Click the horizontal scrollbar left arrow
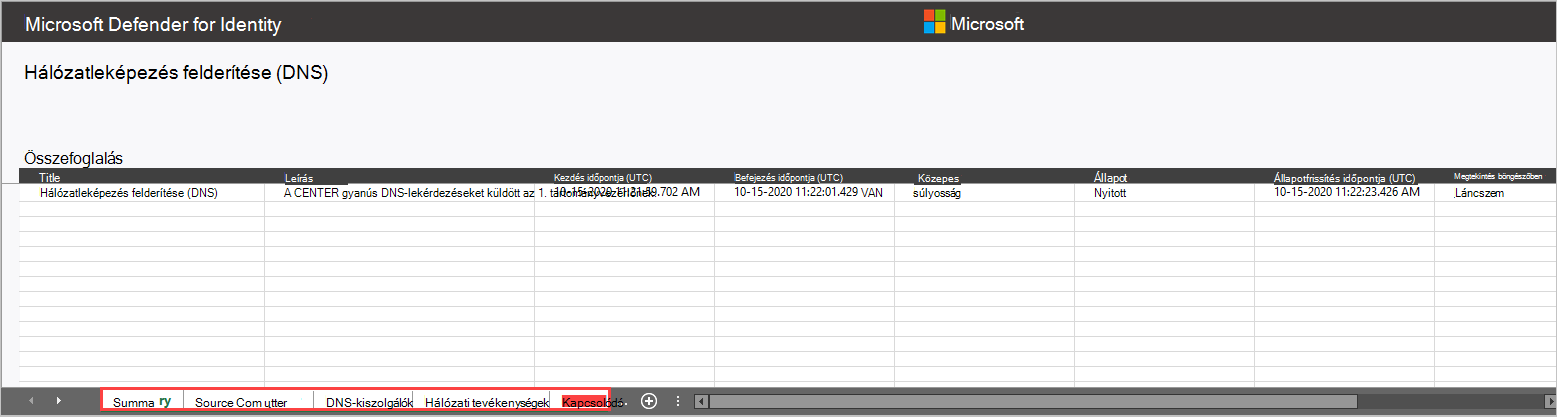This screenshot has width=1557, height=417. tap(701, 401)
